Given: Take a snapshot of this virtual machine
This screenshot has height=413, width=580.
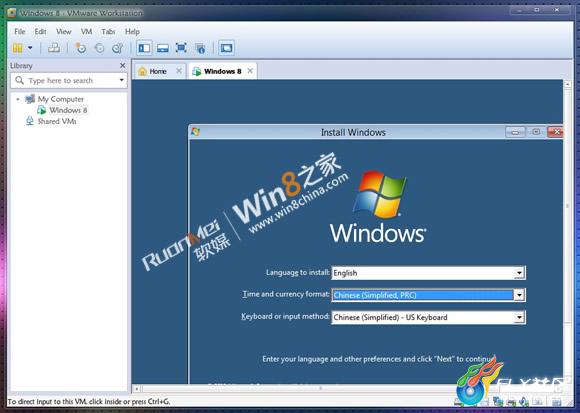Looking at the screenshot, I should click(x=81, y=48).
